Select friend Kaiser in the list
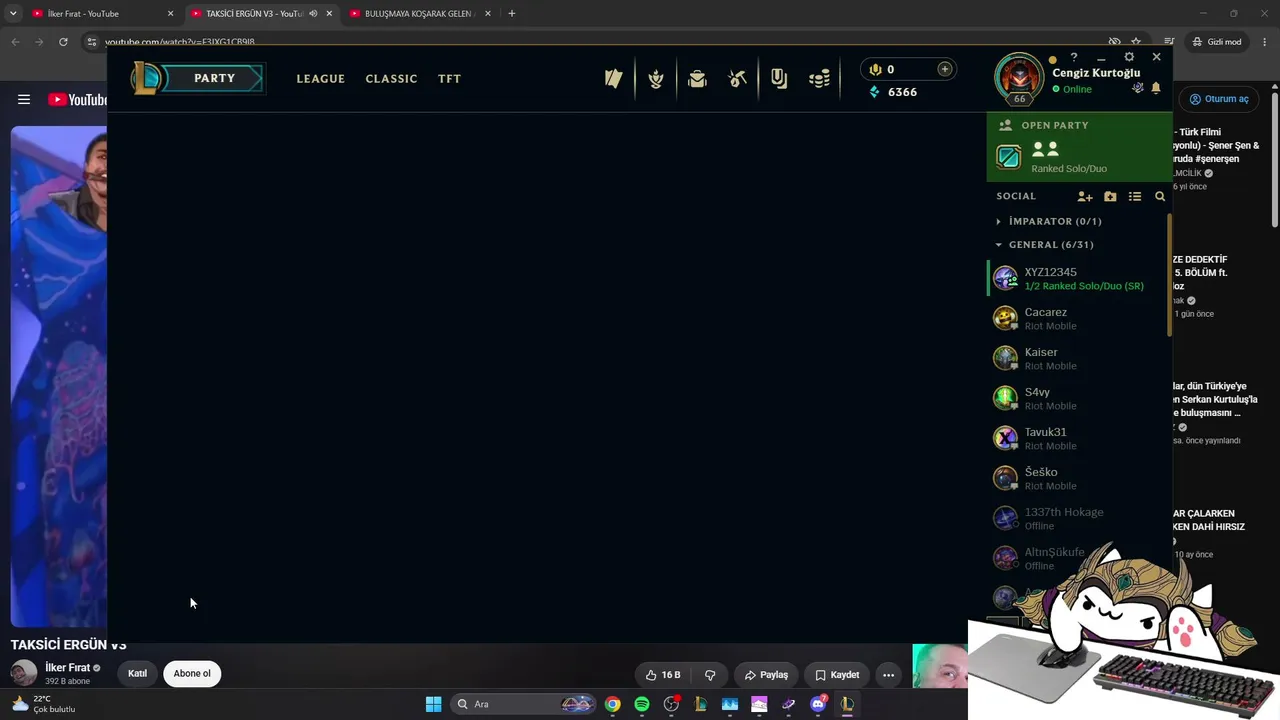Viewport: 1280px width, 720px height. pos(1078,358)
